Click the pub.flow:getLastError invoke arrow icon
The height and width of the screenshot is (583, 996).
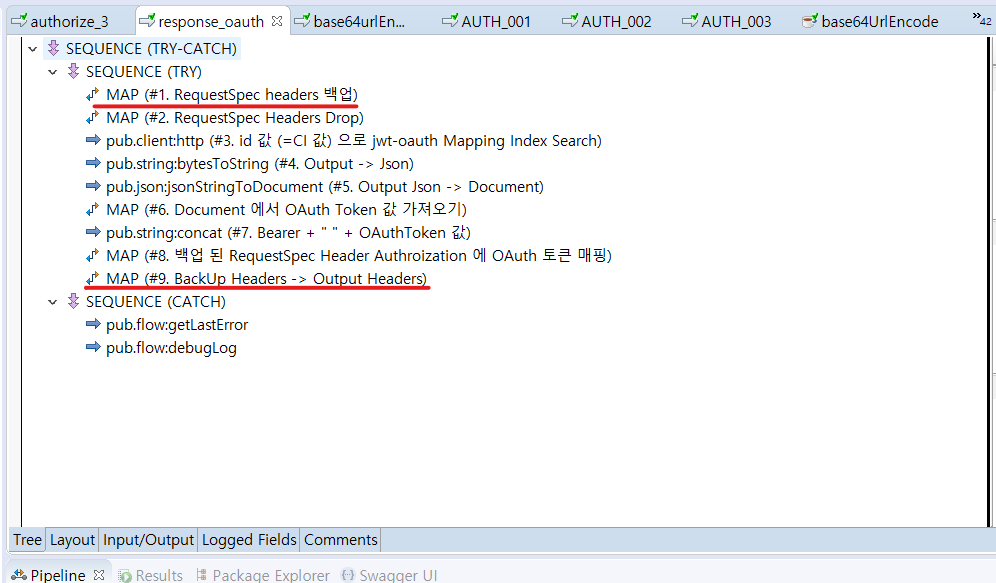point(93,325)
